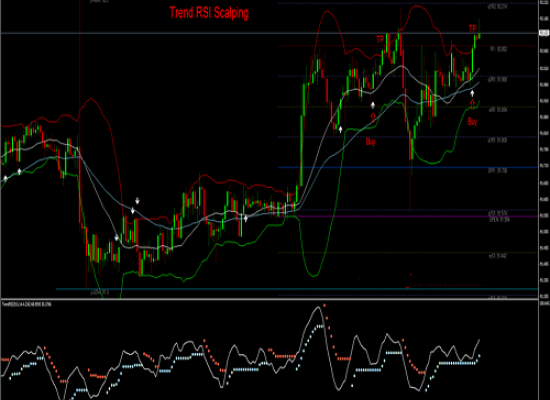The height and width of the screenshot is (400, 550).
Task: Select the Trend RSI Scalping title text
Action: click(x=209, y=13)
